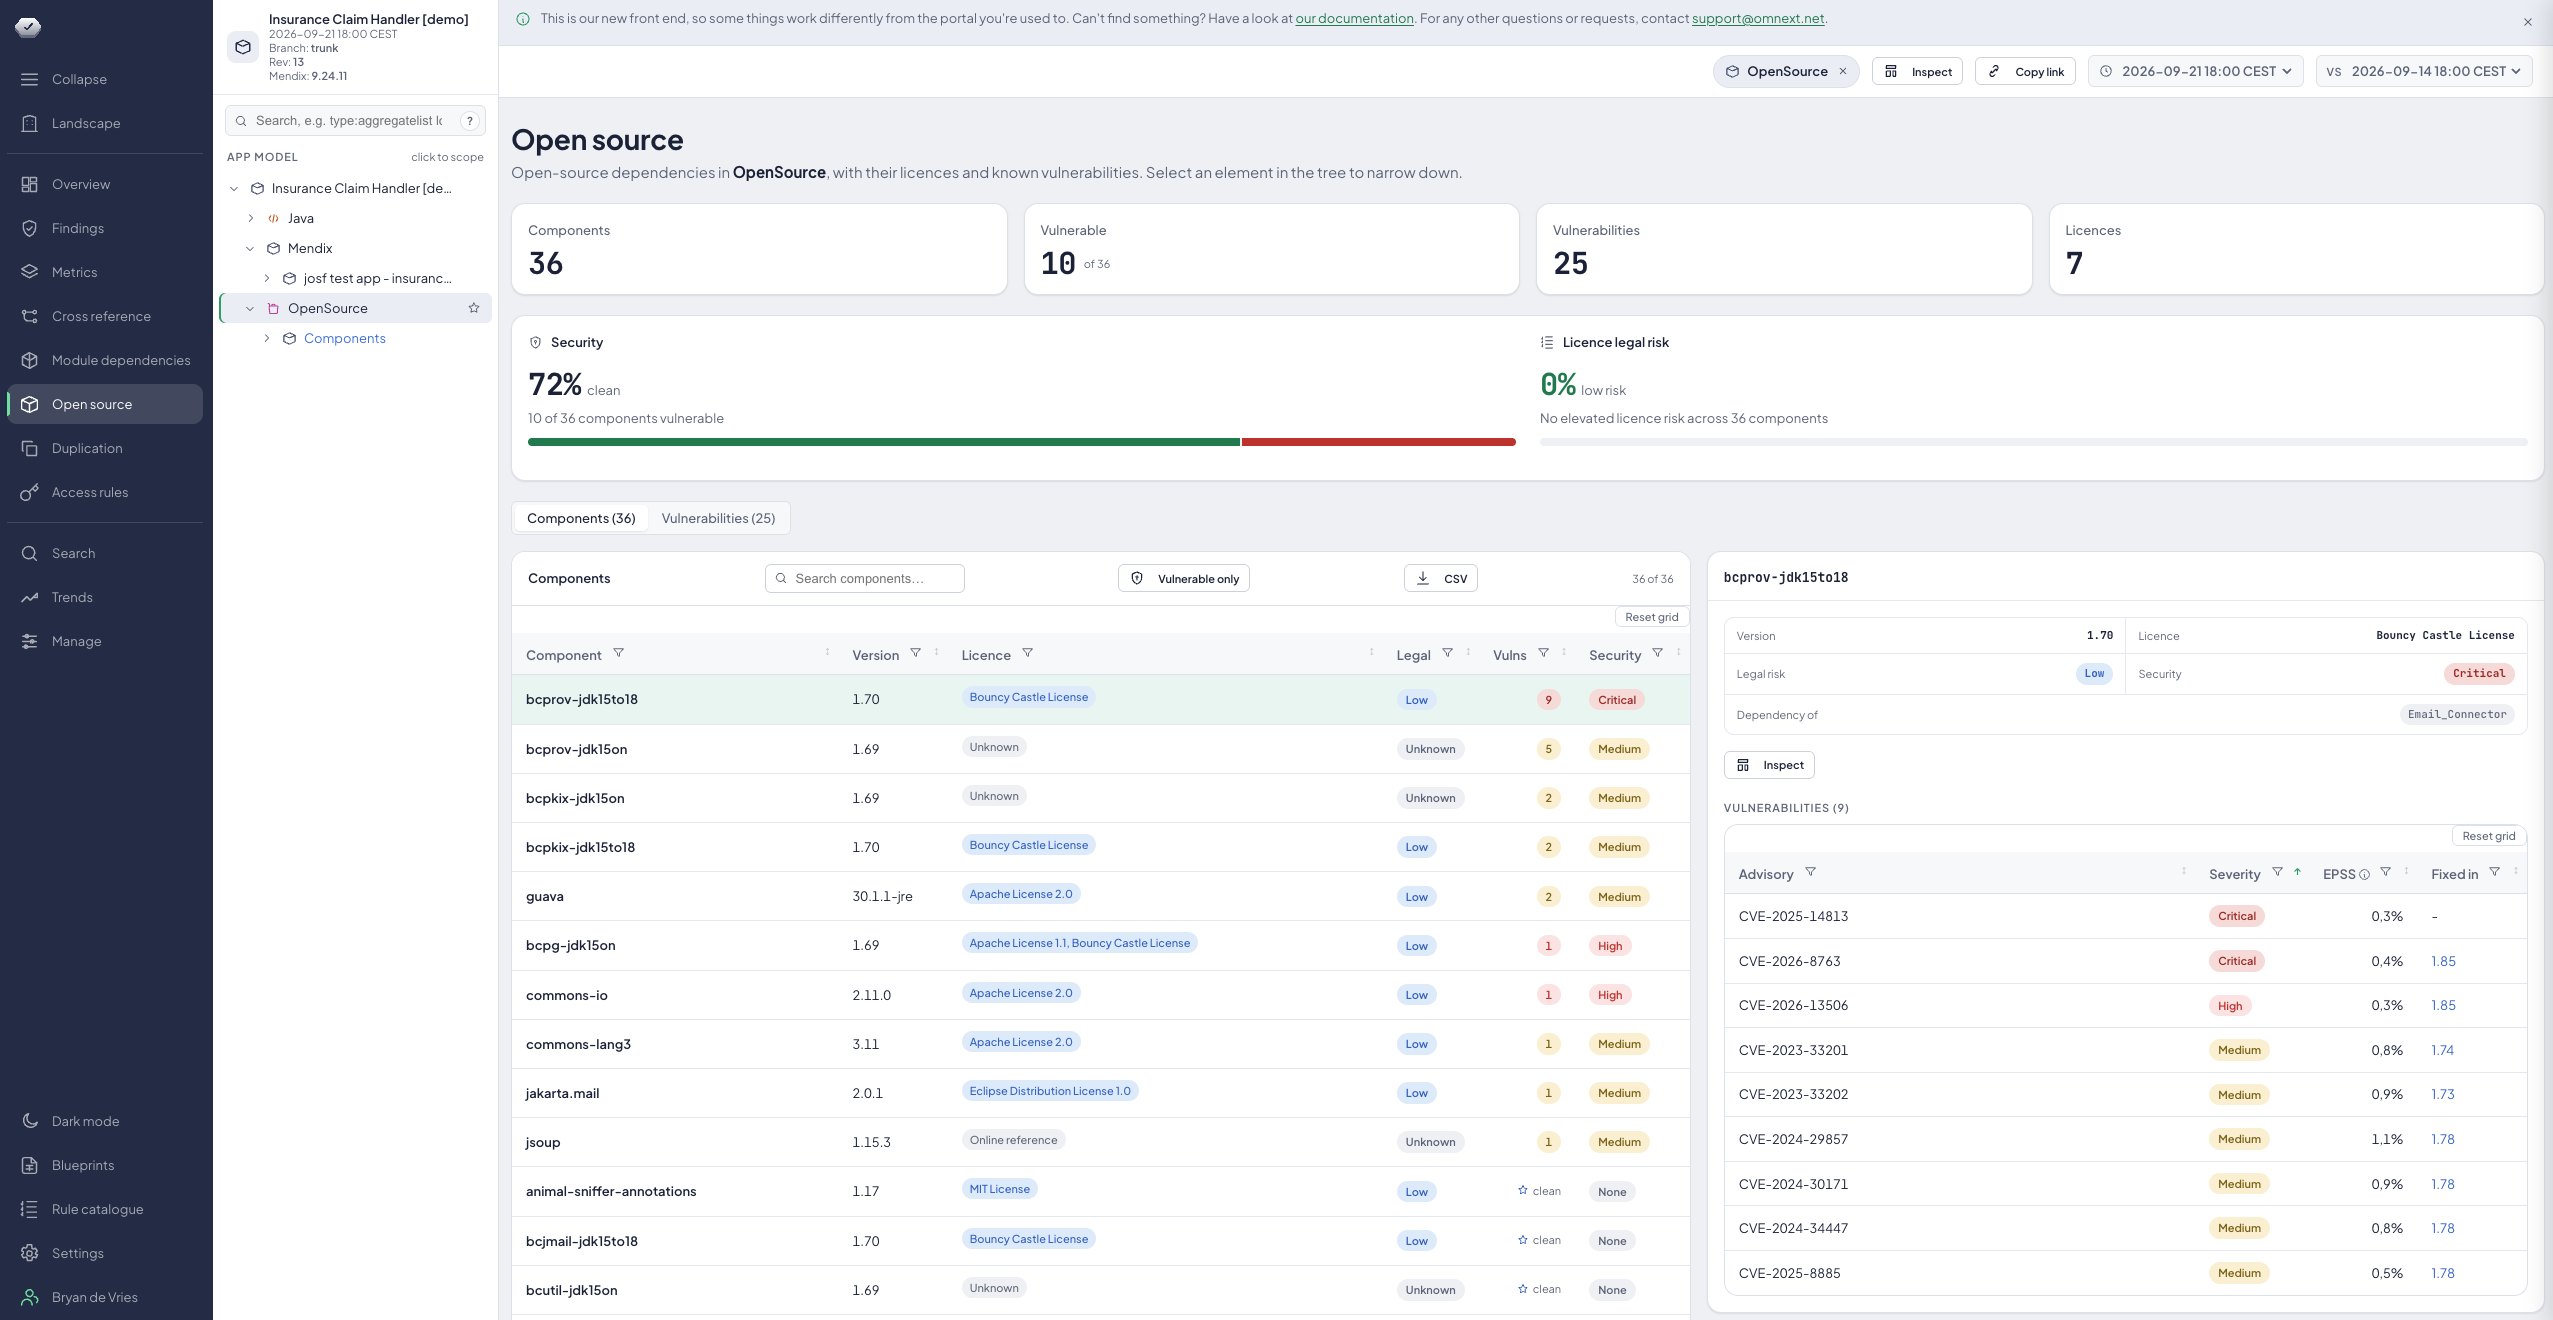The height and width of the screenshot is (1320, 2553).
Task: Open the Duplication page
Action: 105,448
